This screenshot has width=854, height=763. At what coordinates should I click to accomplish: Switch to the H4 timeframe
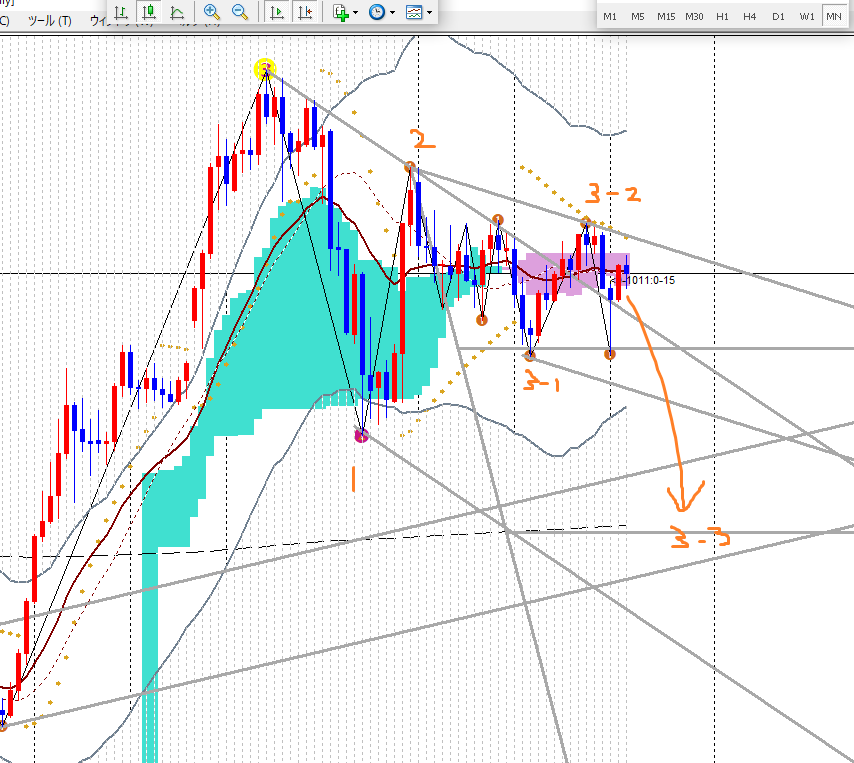(750, 17)
